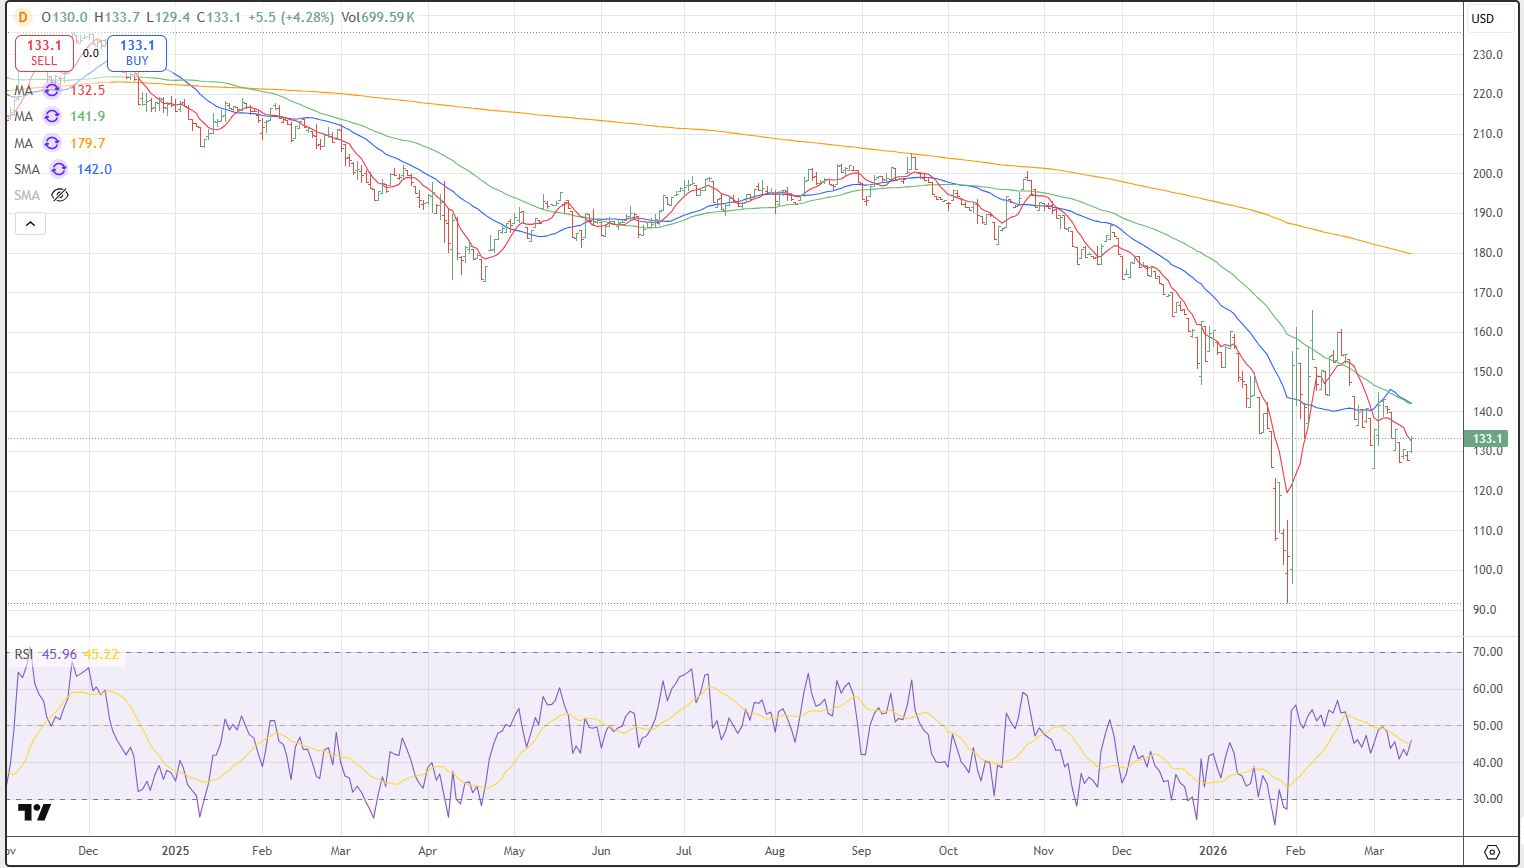Select the red MA legend label
The image size is (1524, 868).
[x=23, y=90]
